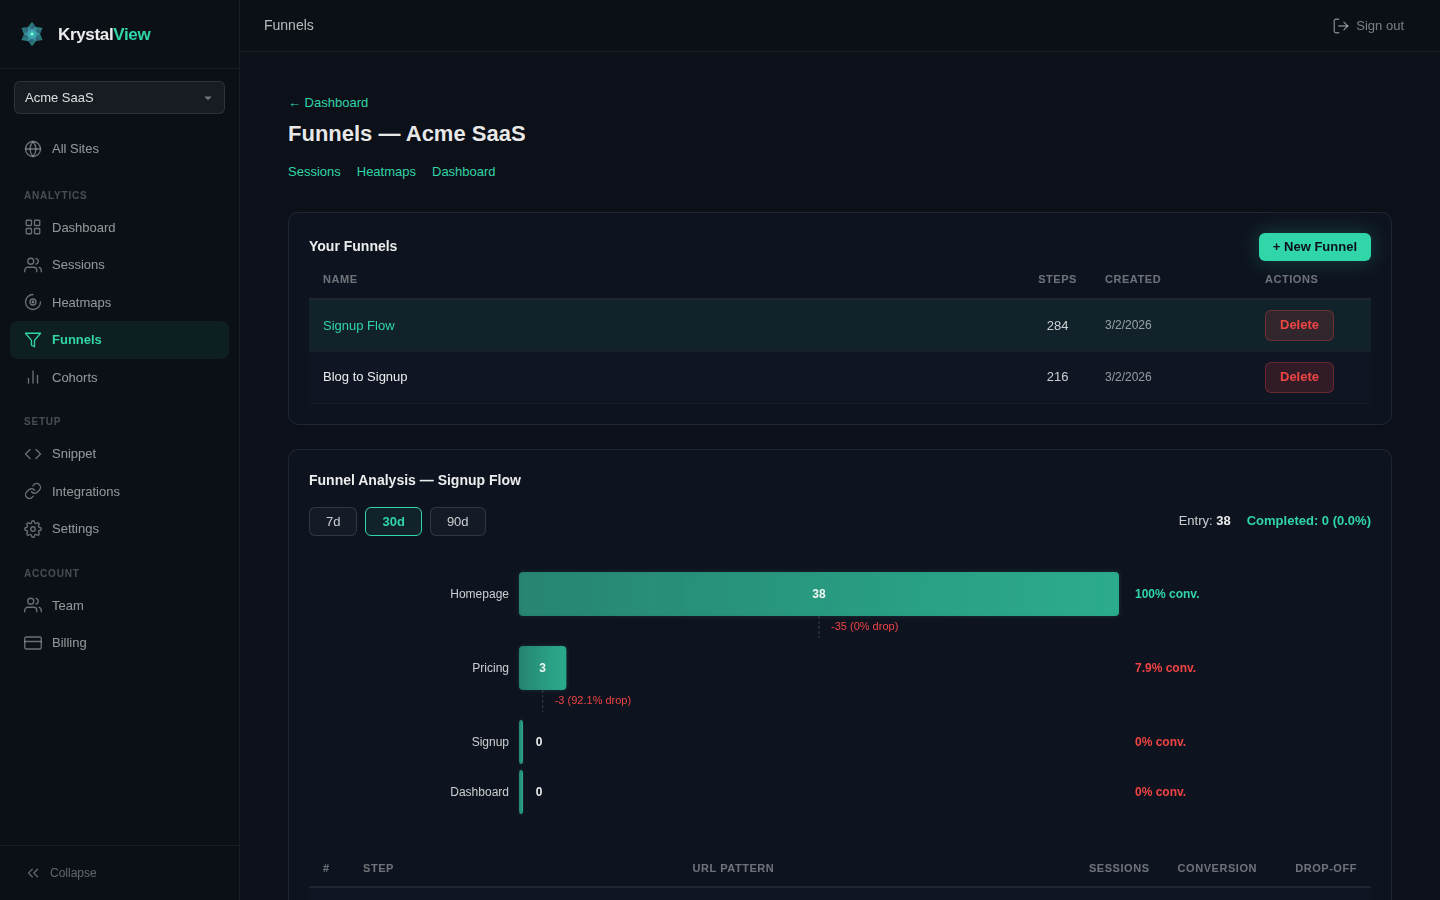Open Integrations via link icon

tap(33, 491)
